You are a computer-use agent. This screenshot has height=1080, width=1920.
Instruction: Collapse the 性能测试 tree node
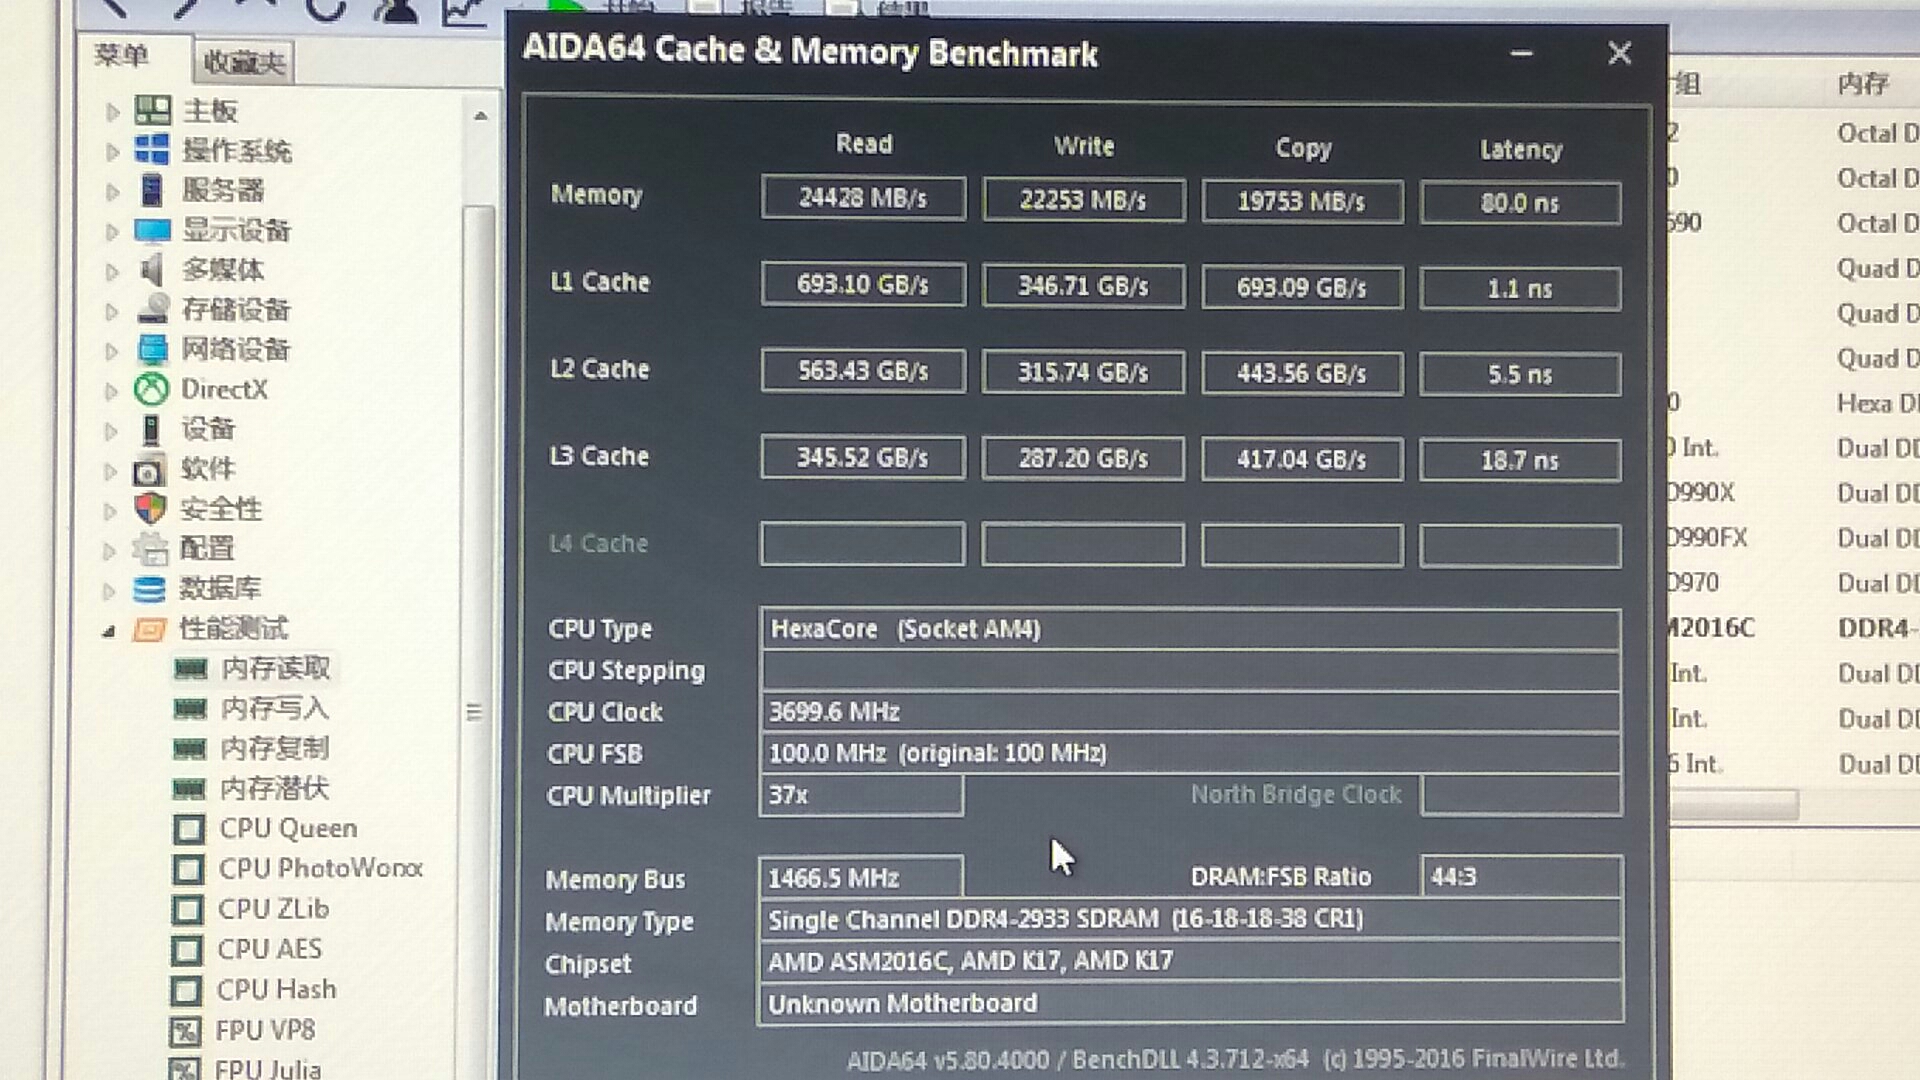tap(109, 631)
